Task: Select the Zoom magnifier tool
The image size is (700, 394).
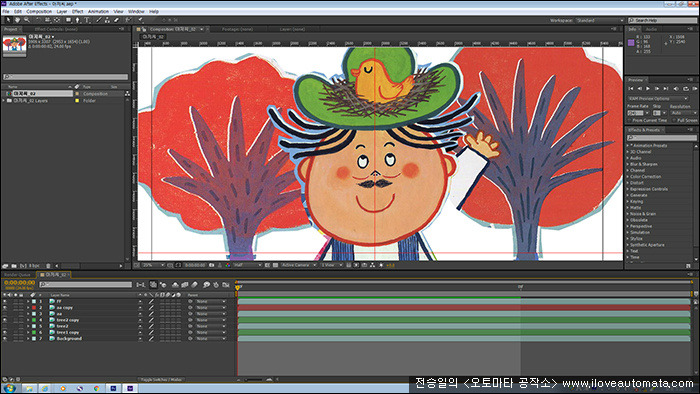Action: (x=27, y=20)
